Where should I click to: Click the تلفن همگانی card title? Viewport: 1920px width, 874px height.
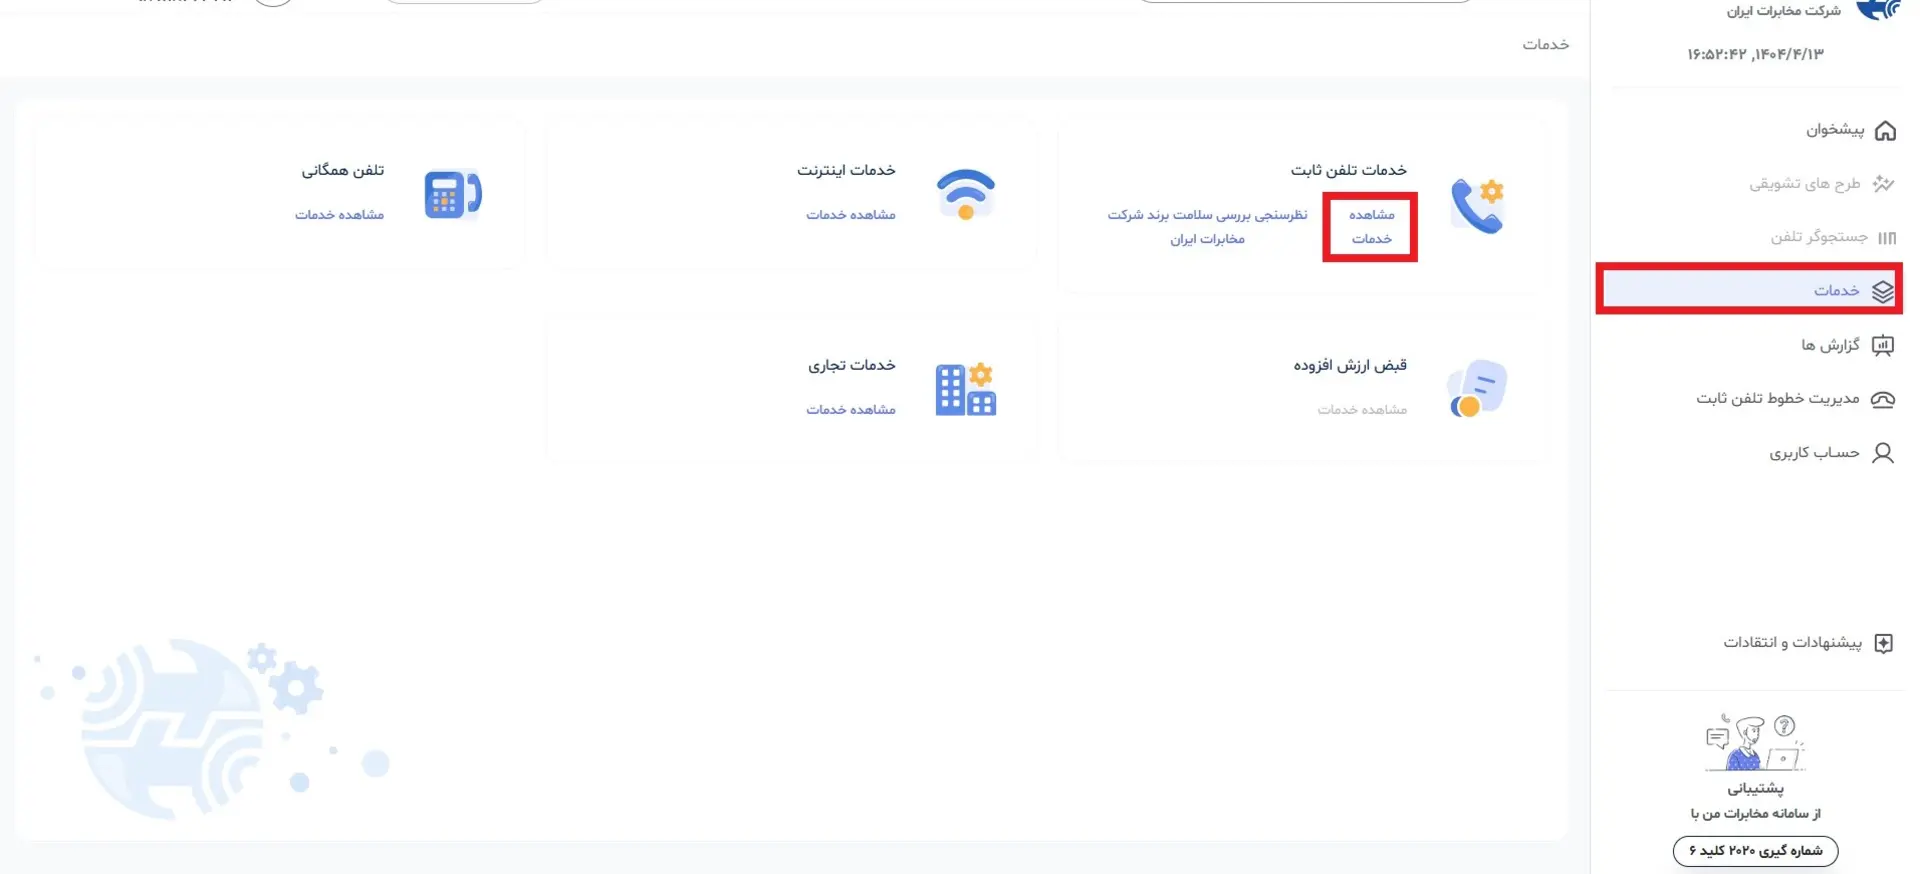pos(343,170)
